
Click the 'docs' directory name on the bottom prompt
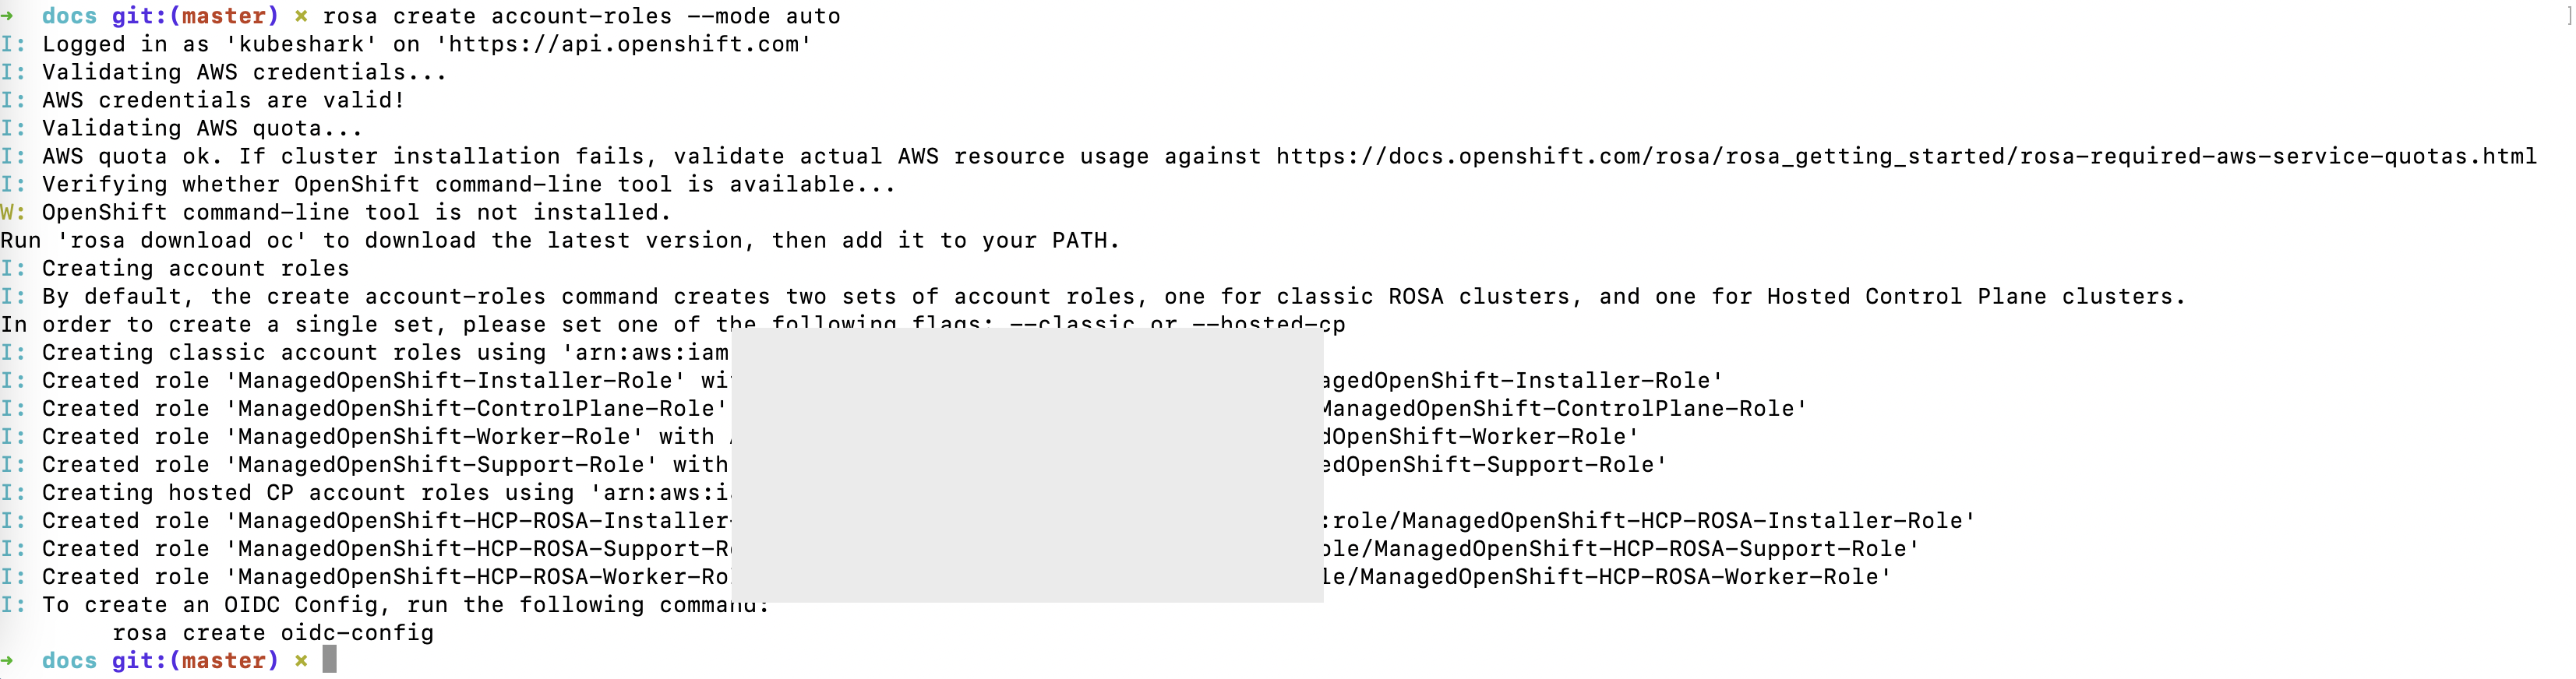coord(69,660)
